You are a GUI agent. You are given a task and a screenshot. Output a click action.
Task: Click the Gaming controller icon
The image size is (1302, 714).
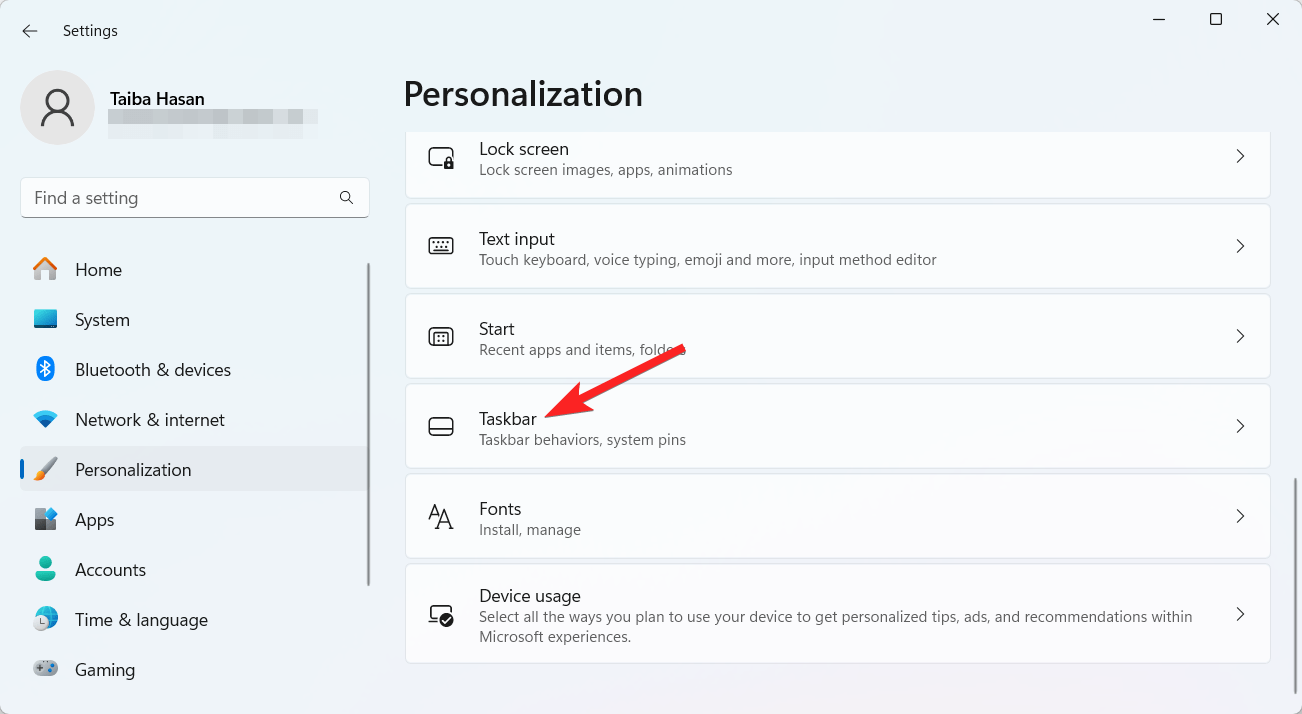pyautogui.click(x=45, y=669)
